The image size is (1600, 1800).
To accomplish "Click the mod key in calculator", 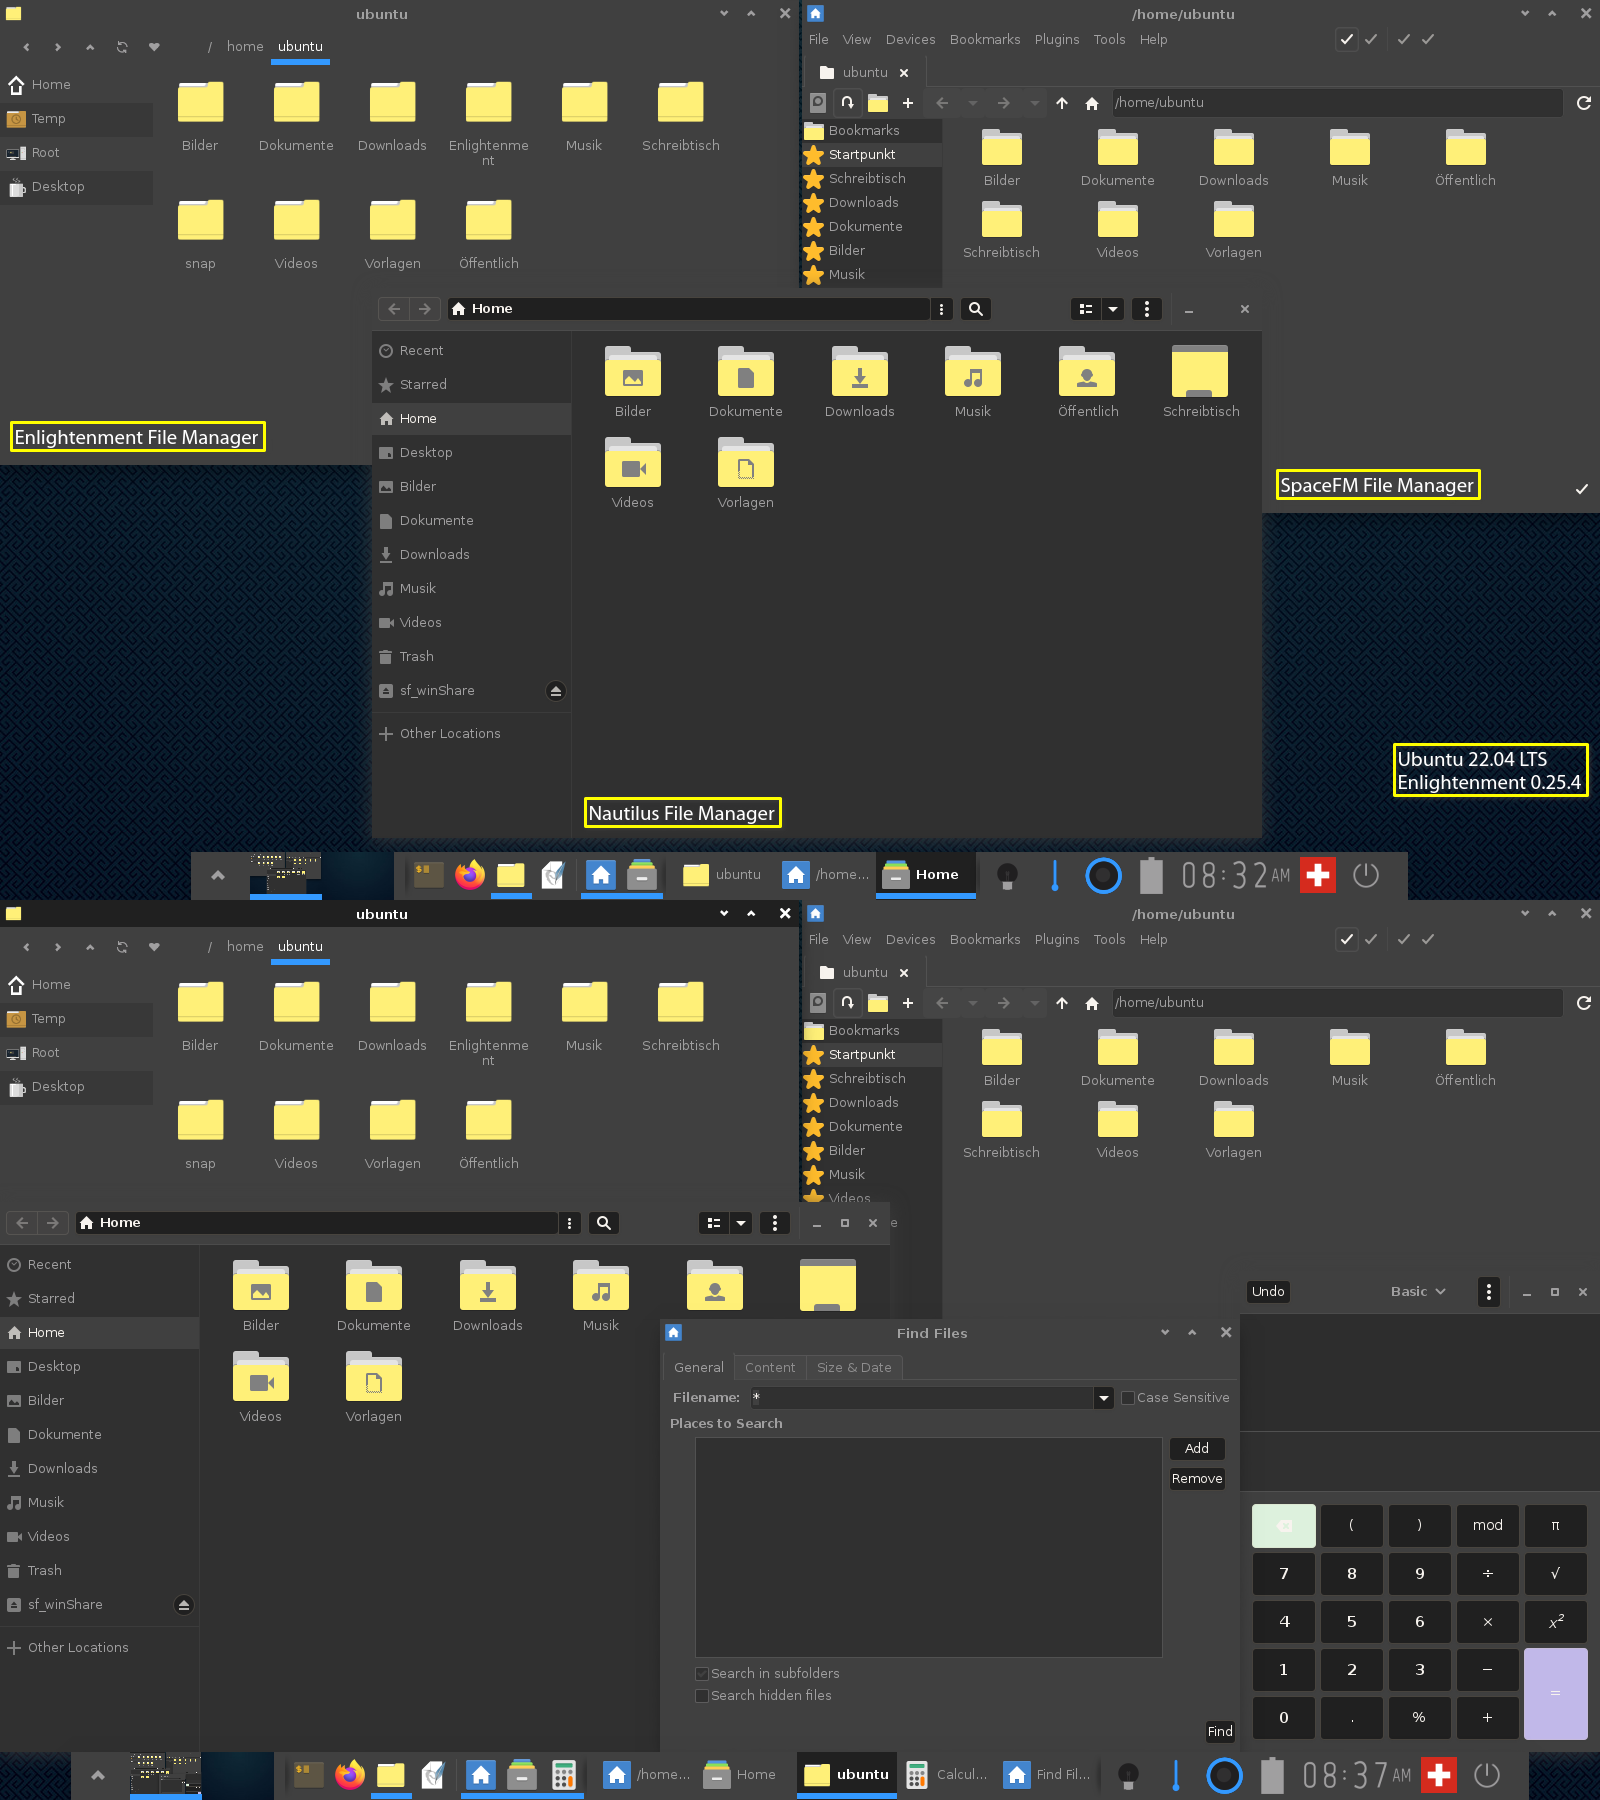I will tap(1487, 1526).
